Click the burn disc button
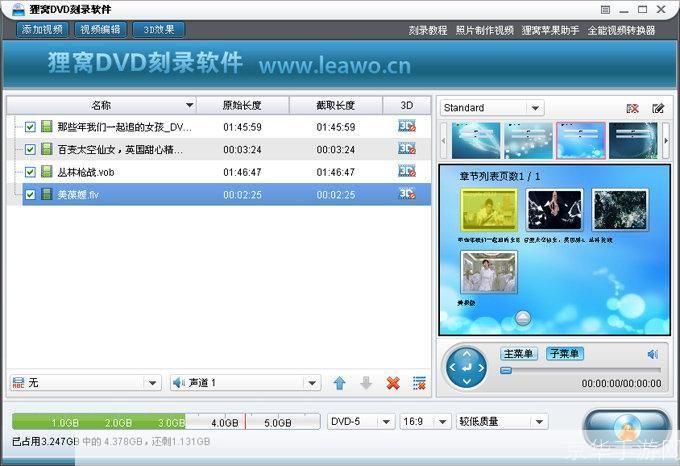The image size is (680, 466). [626, 427]
